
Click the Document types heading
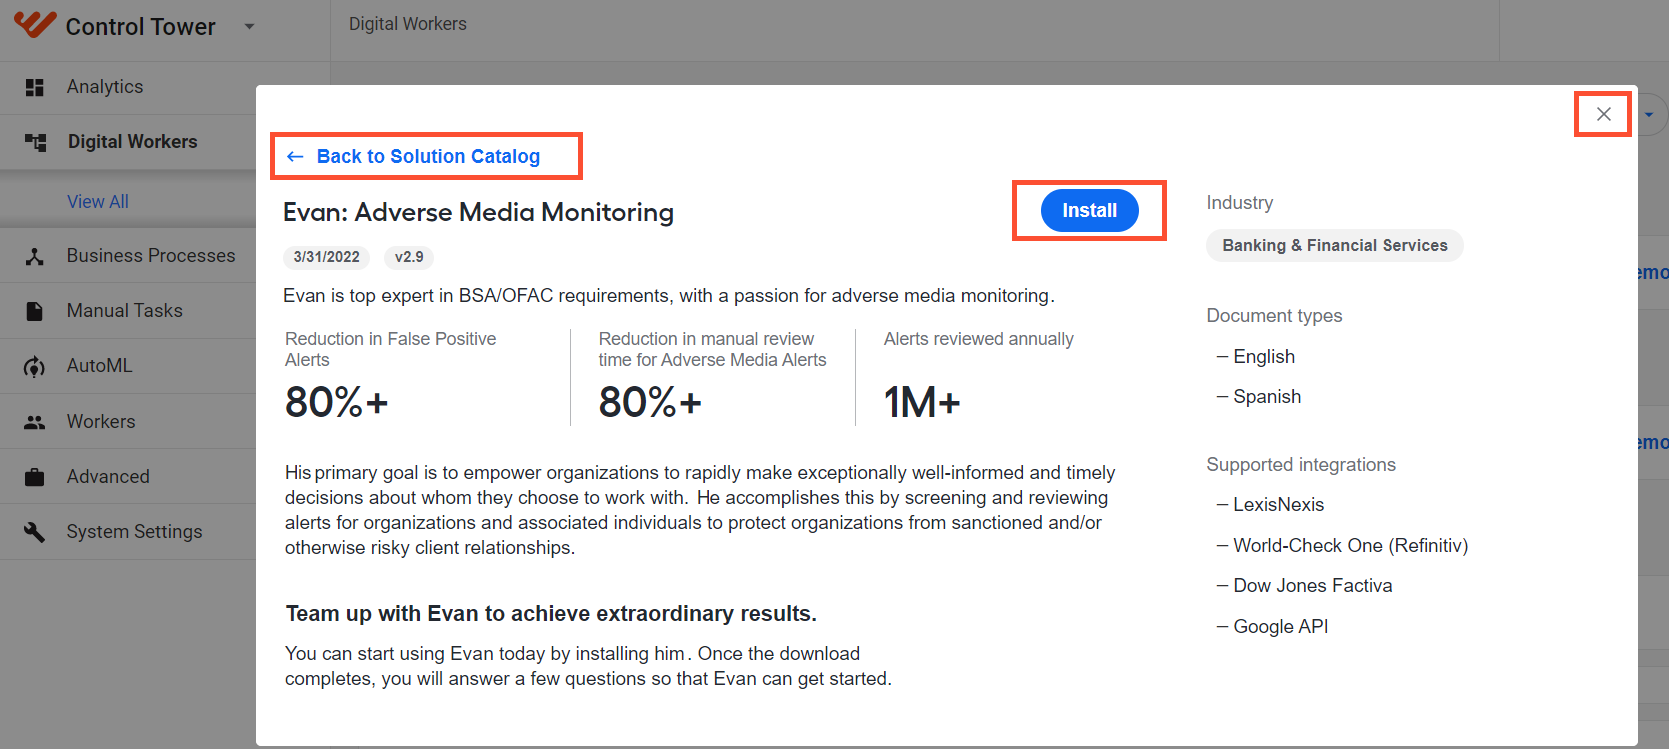tap(1275, 316)
